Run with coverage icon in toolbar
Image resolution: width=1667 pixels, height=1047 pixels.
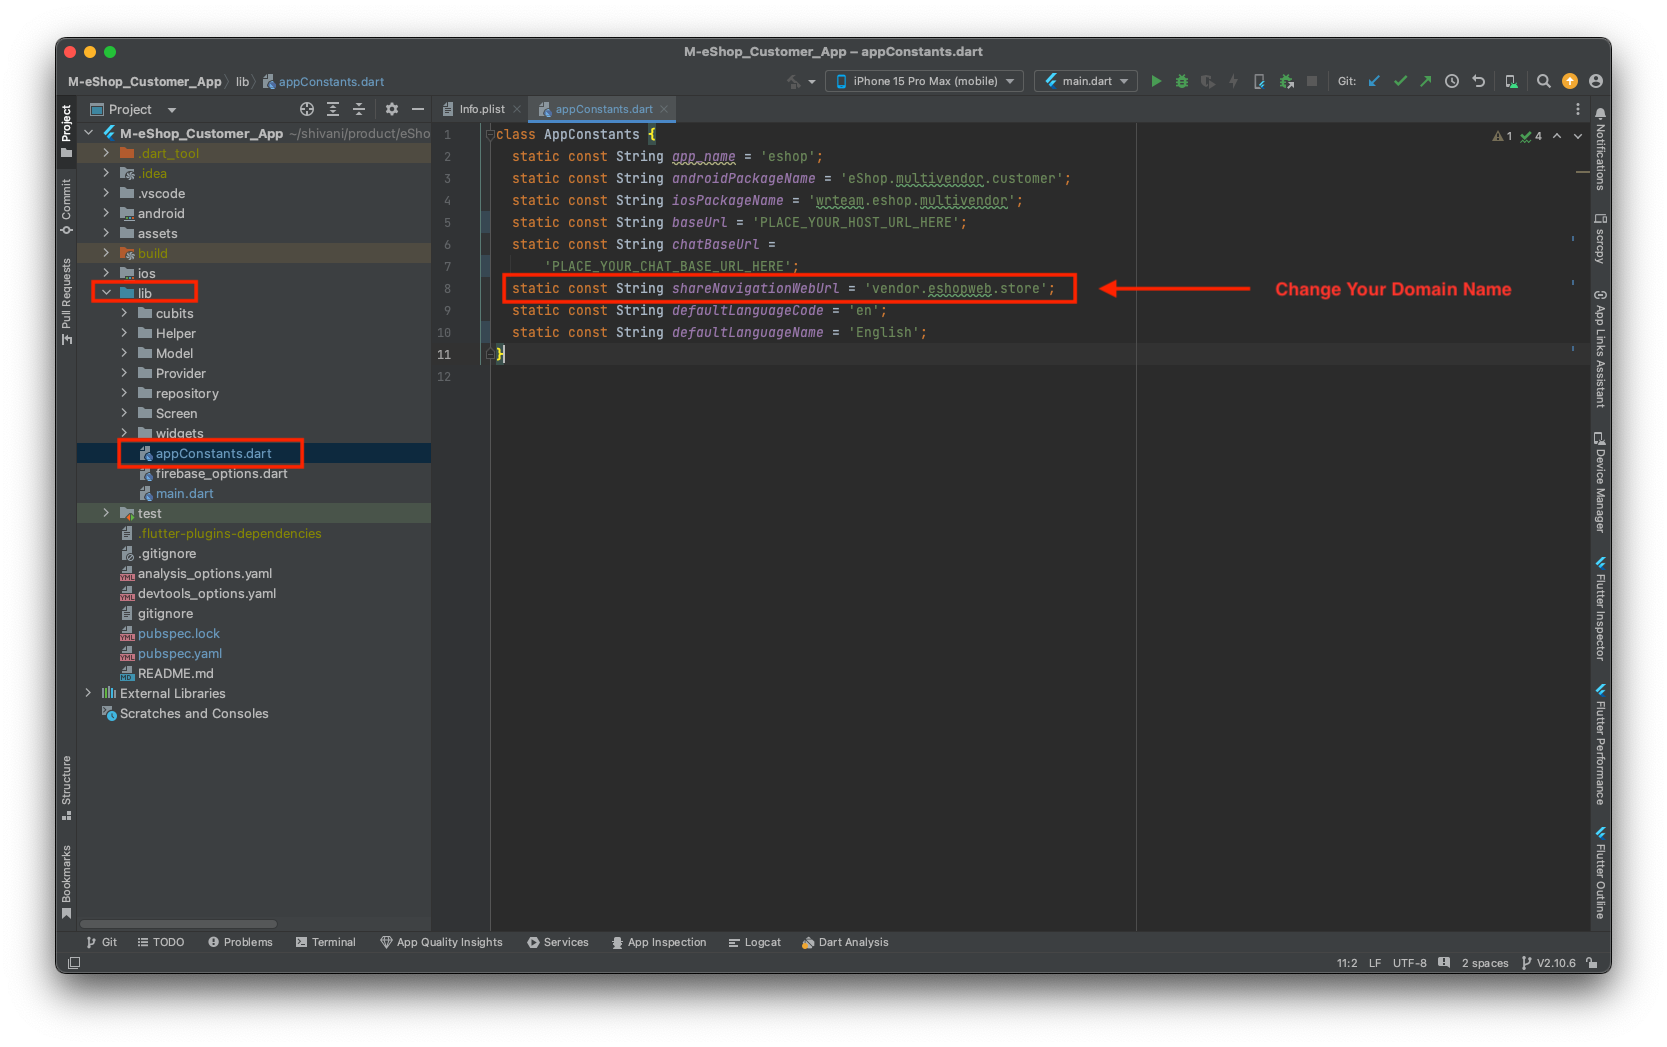[x=1208, y=81]
